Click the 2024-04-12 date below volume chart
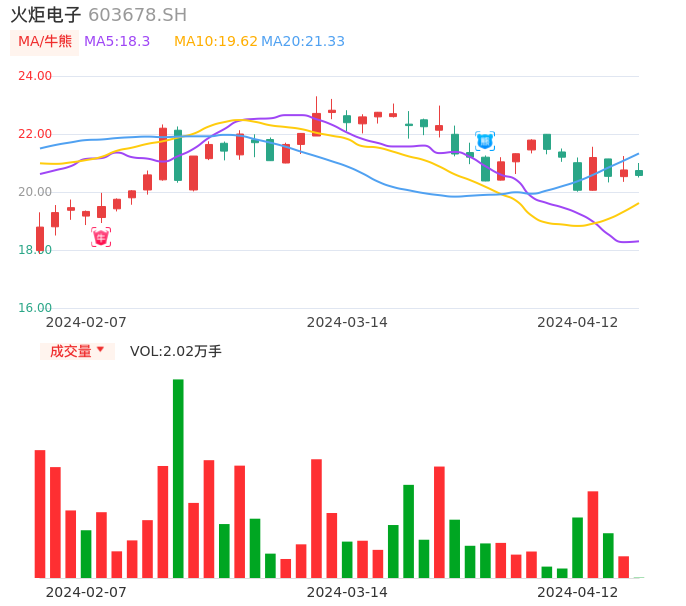Viewport: 686px width, 606px height. 578,592
